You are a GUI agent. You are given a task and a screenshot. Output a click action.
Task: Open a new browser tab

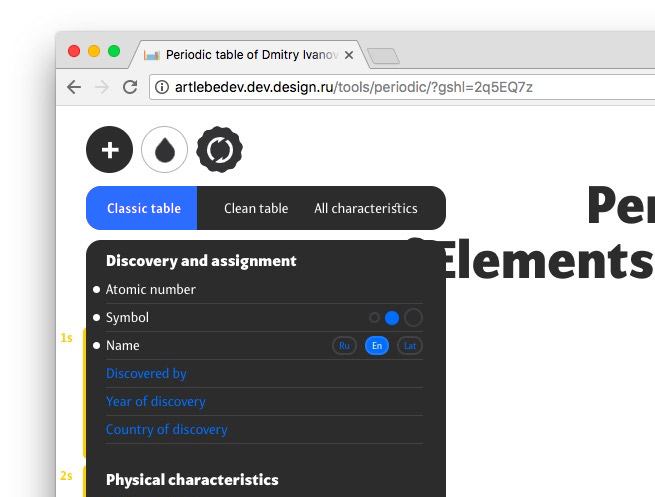pos(383,56)
